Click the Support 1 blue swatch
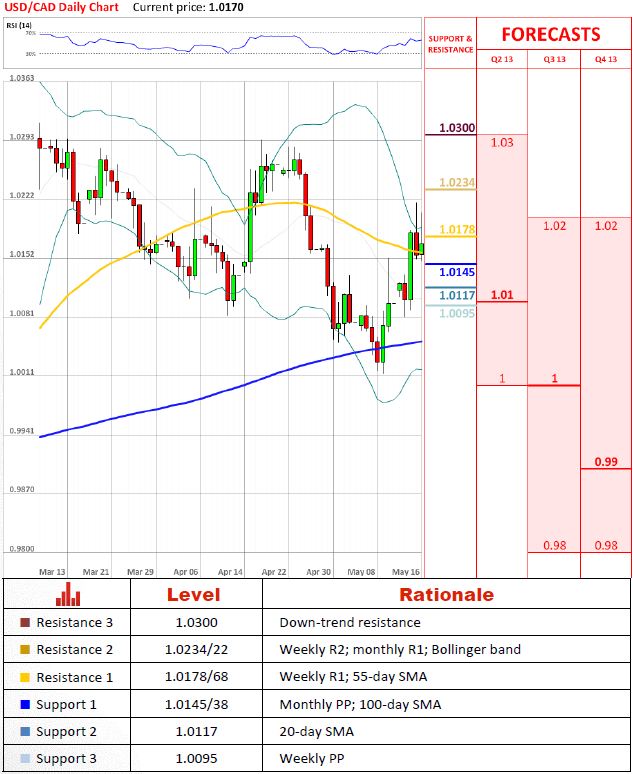Viewport: 633px width, 774px height. [x=25, y=704]
